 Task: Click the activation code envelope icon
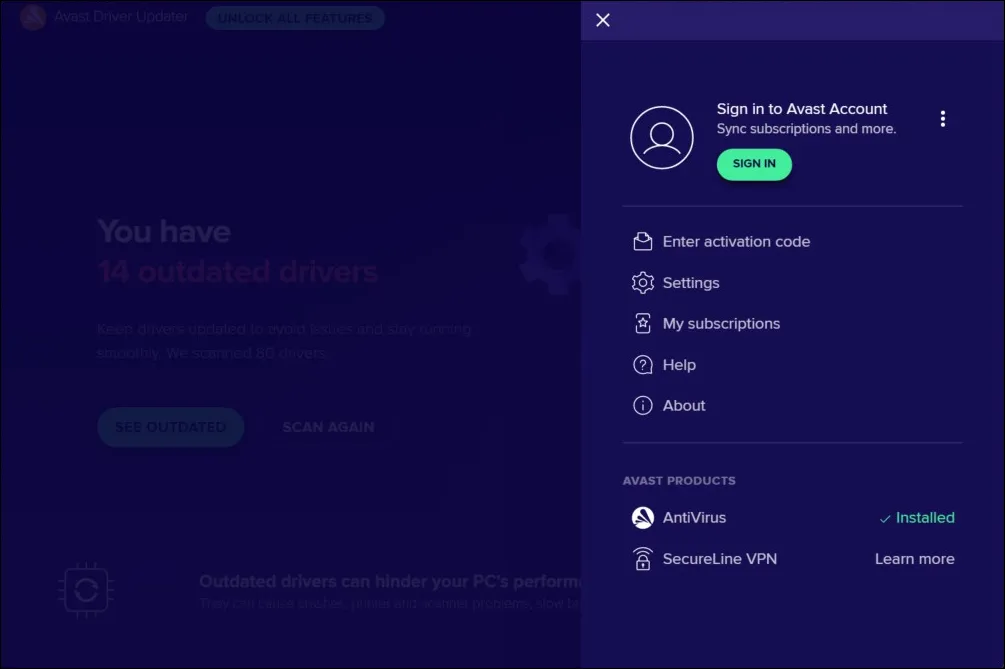pyautogui.click(x=642, y=242)
